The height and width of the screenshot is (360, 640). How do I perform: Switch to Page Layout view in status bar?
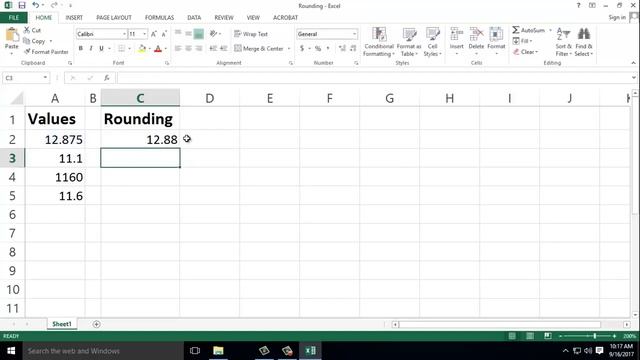pos(530,336)
